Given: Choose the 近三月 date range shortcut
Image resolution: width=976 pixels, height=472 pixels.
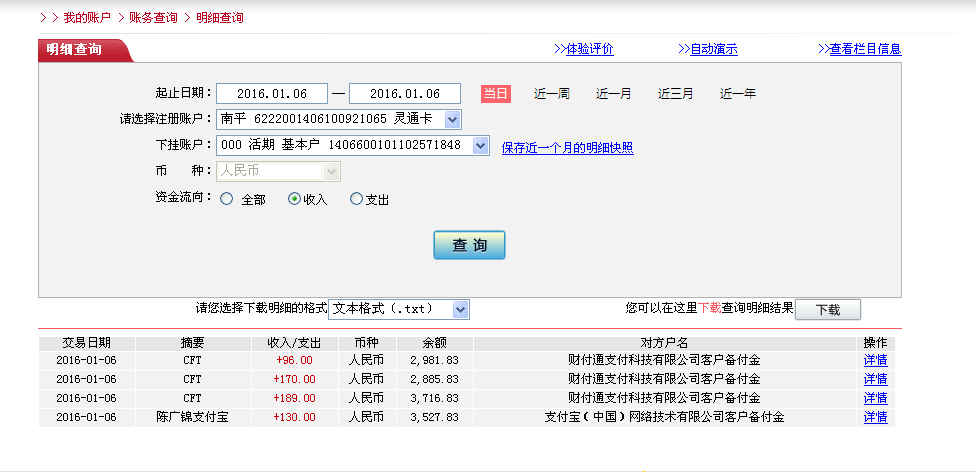Looking at the screenshot, I should coord(675,94).
